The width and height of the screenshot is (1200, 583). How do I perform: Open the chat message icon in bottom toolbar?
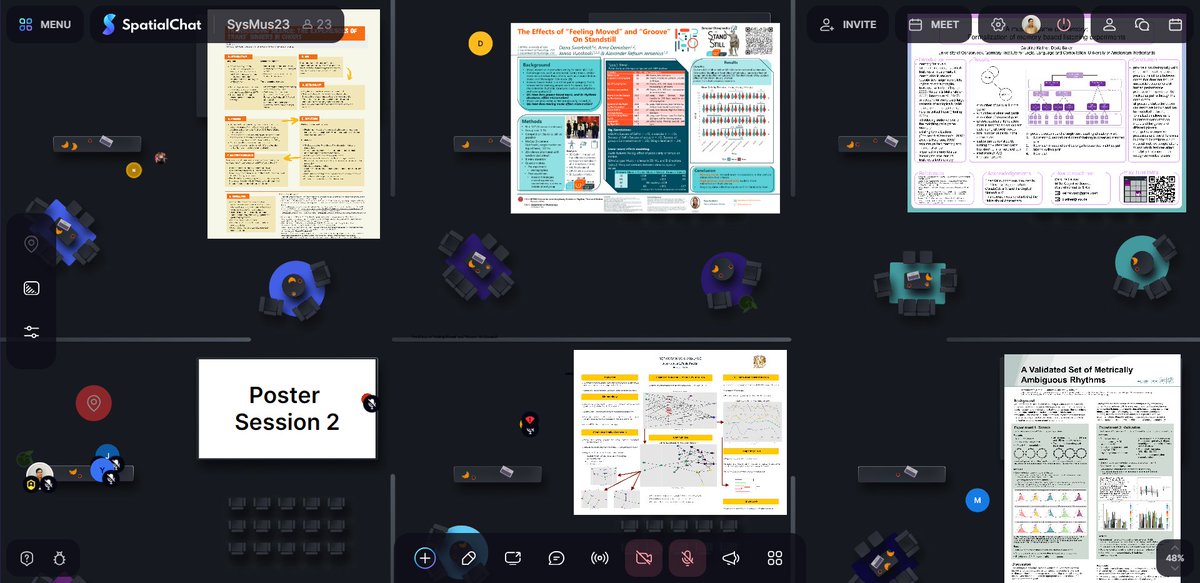[557, 558]
